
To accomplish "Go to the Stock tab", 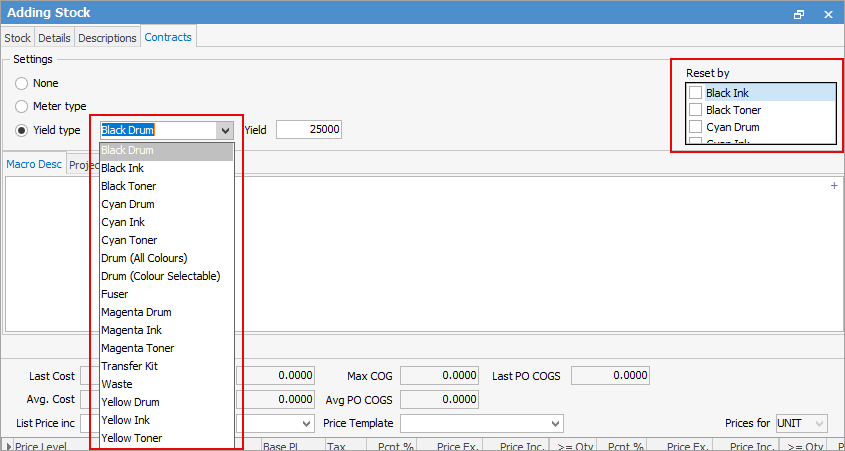I will pyautogui.click(x=18, y=38).
